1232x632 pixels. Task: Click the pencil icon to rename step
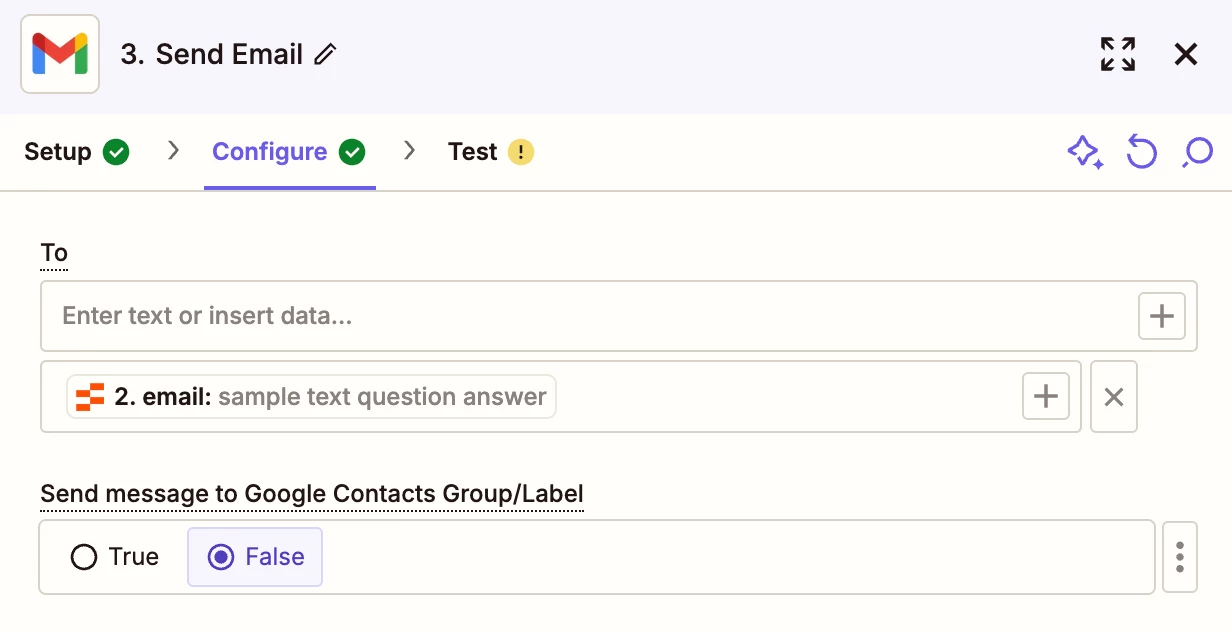[325, 55]
